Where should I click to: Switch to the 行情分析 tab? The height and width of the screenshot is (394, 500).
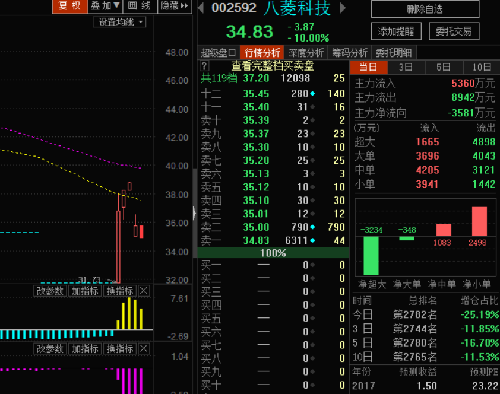click(262, 53)
